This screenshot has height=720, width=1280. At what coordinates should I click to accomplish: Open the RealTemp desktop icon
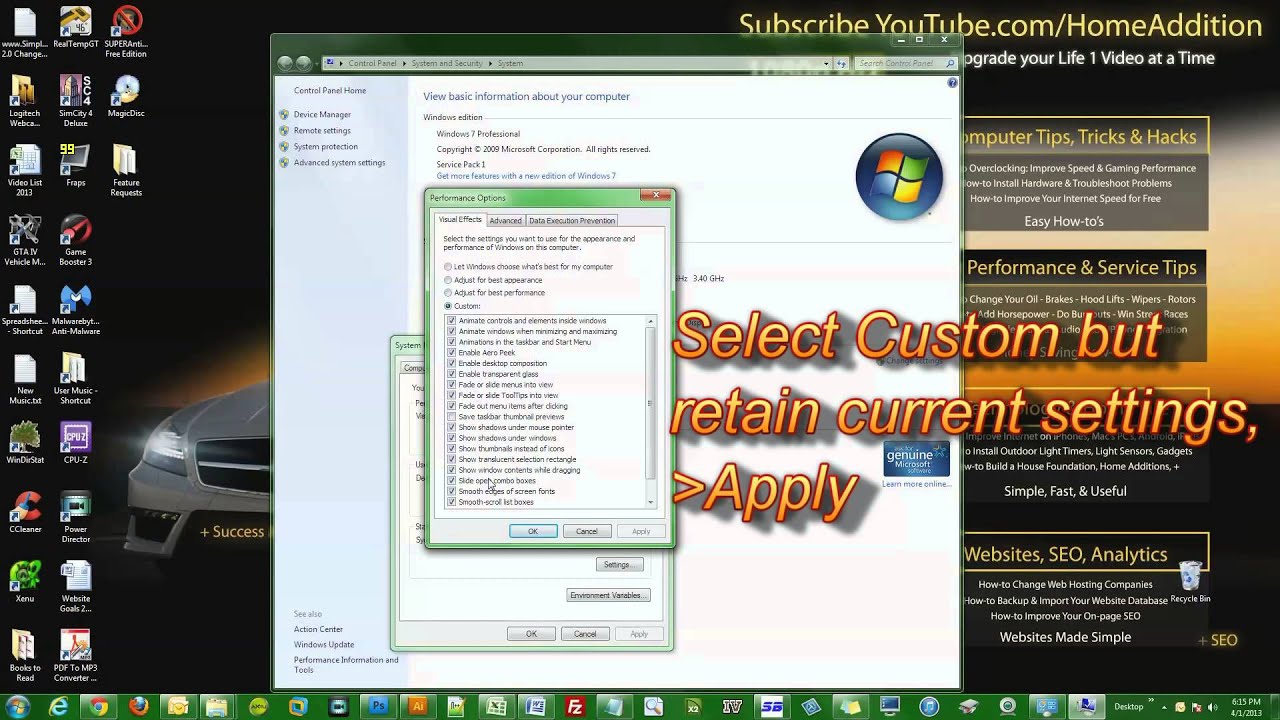76,27
